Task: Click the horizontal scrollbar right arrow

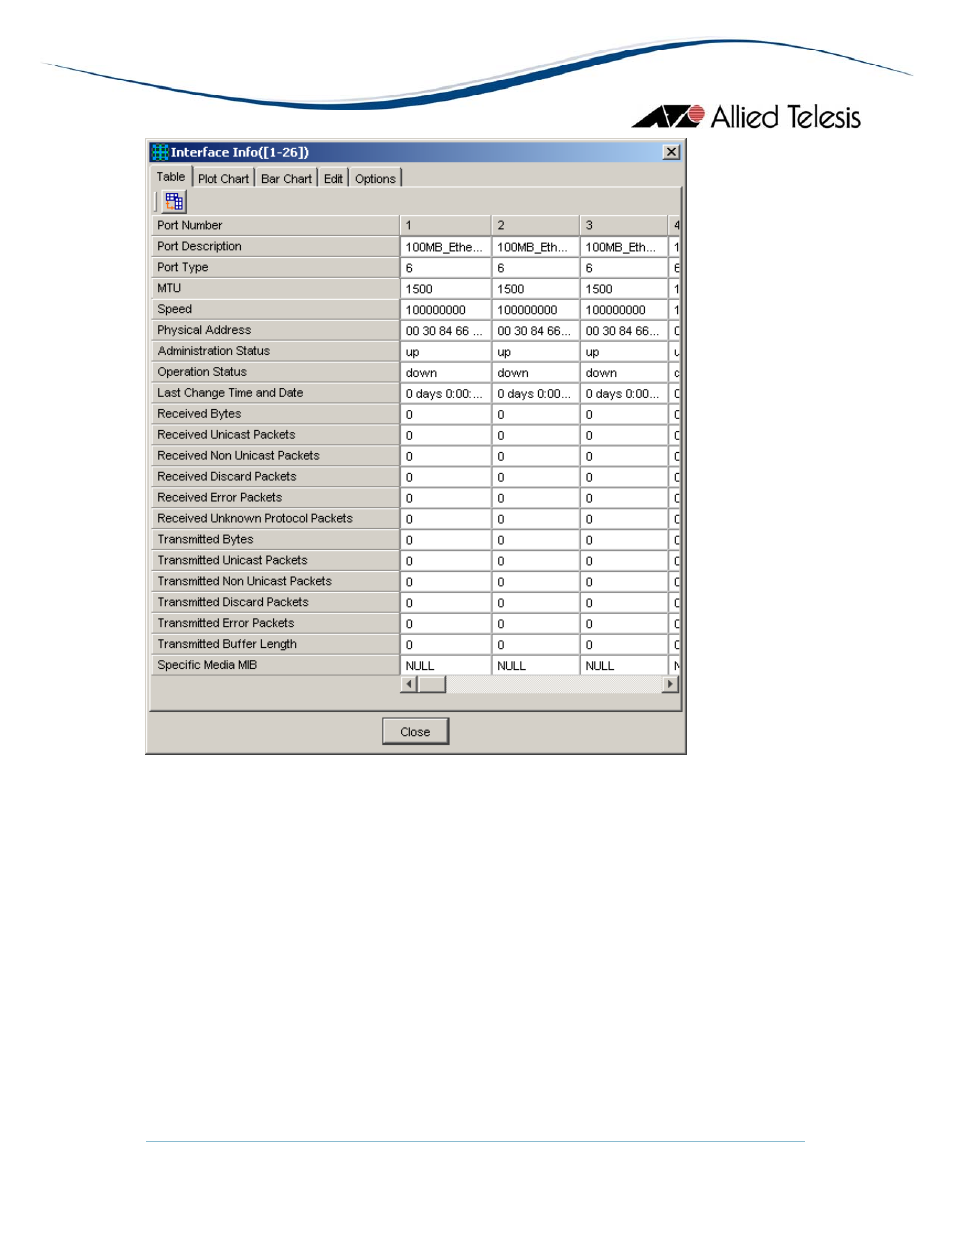Action: (x=670, y=684)
